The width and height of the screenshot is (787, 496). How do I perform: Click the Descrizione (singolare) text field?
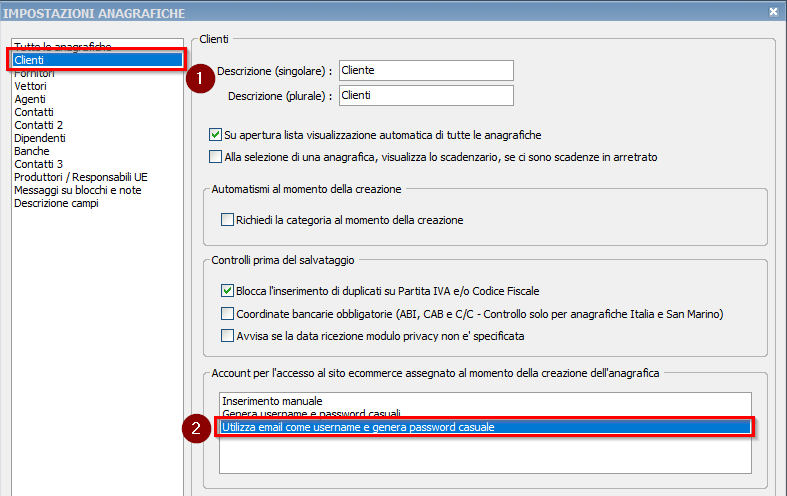tap(426, 70)
